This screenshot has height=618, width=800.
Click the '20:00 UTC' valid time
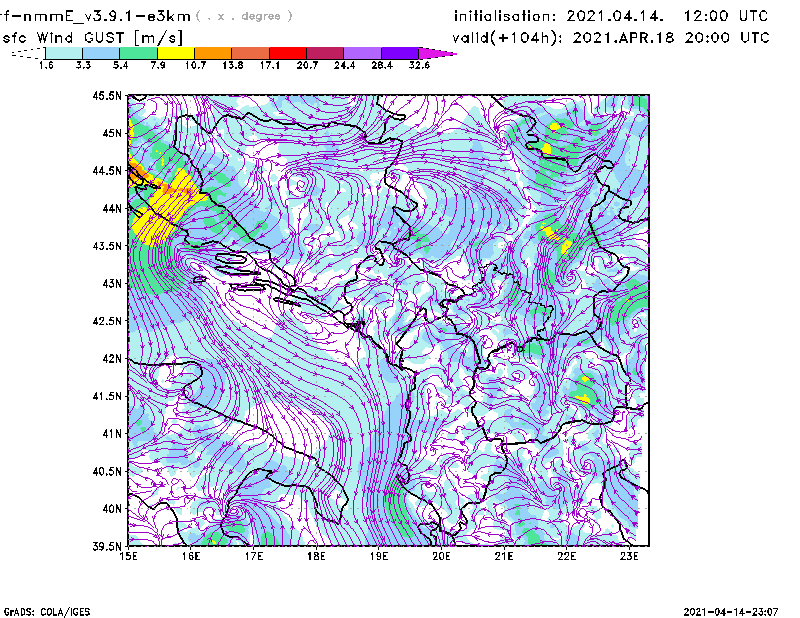pyautogui.click(x=727, y=38)
